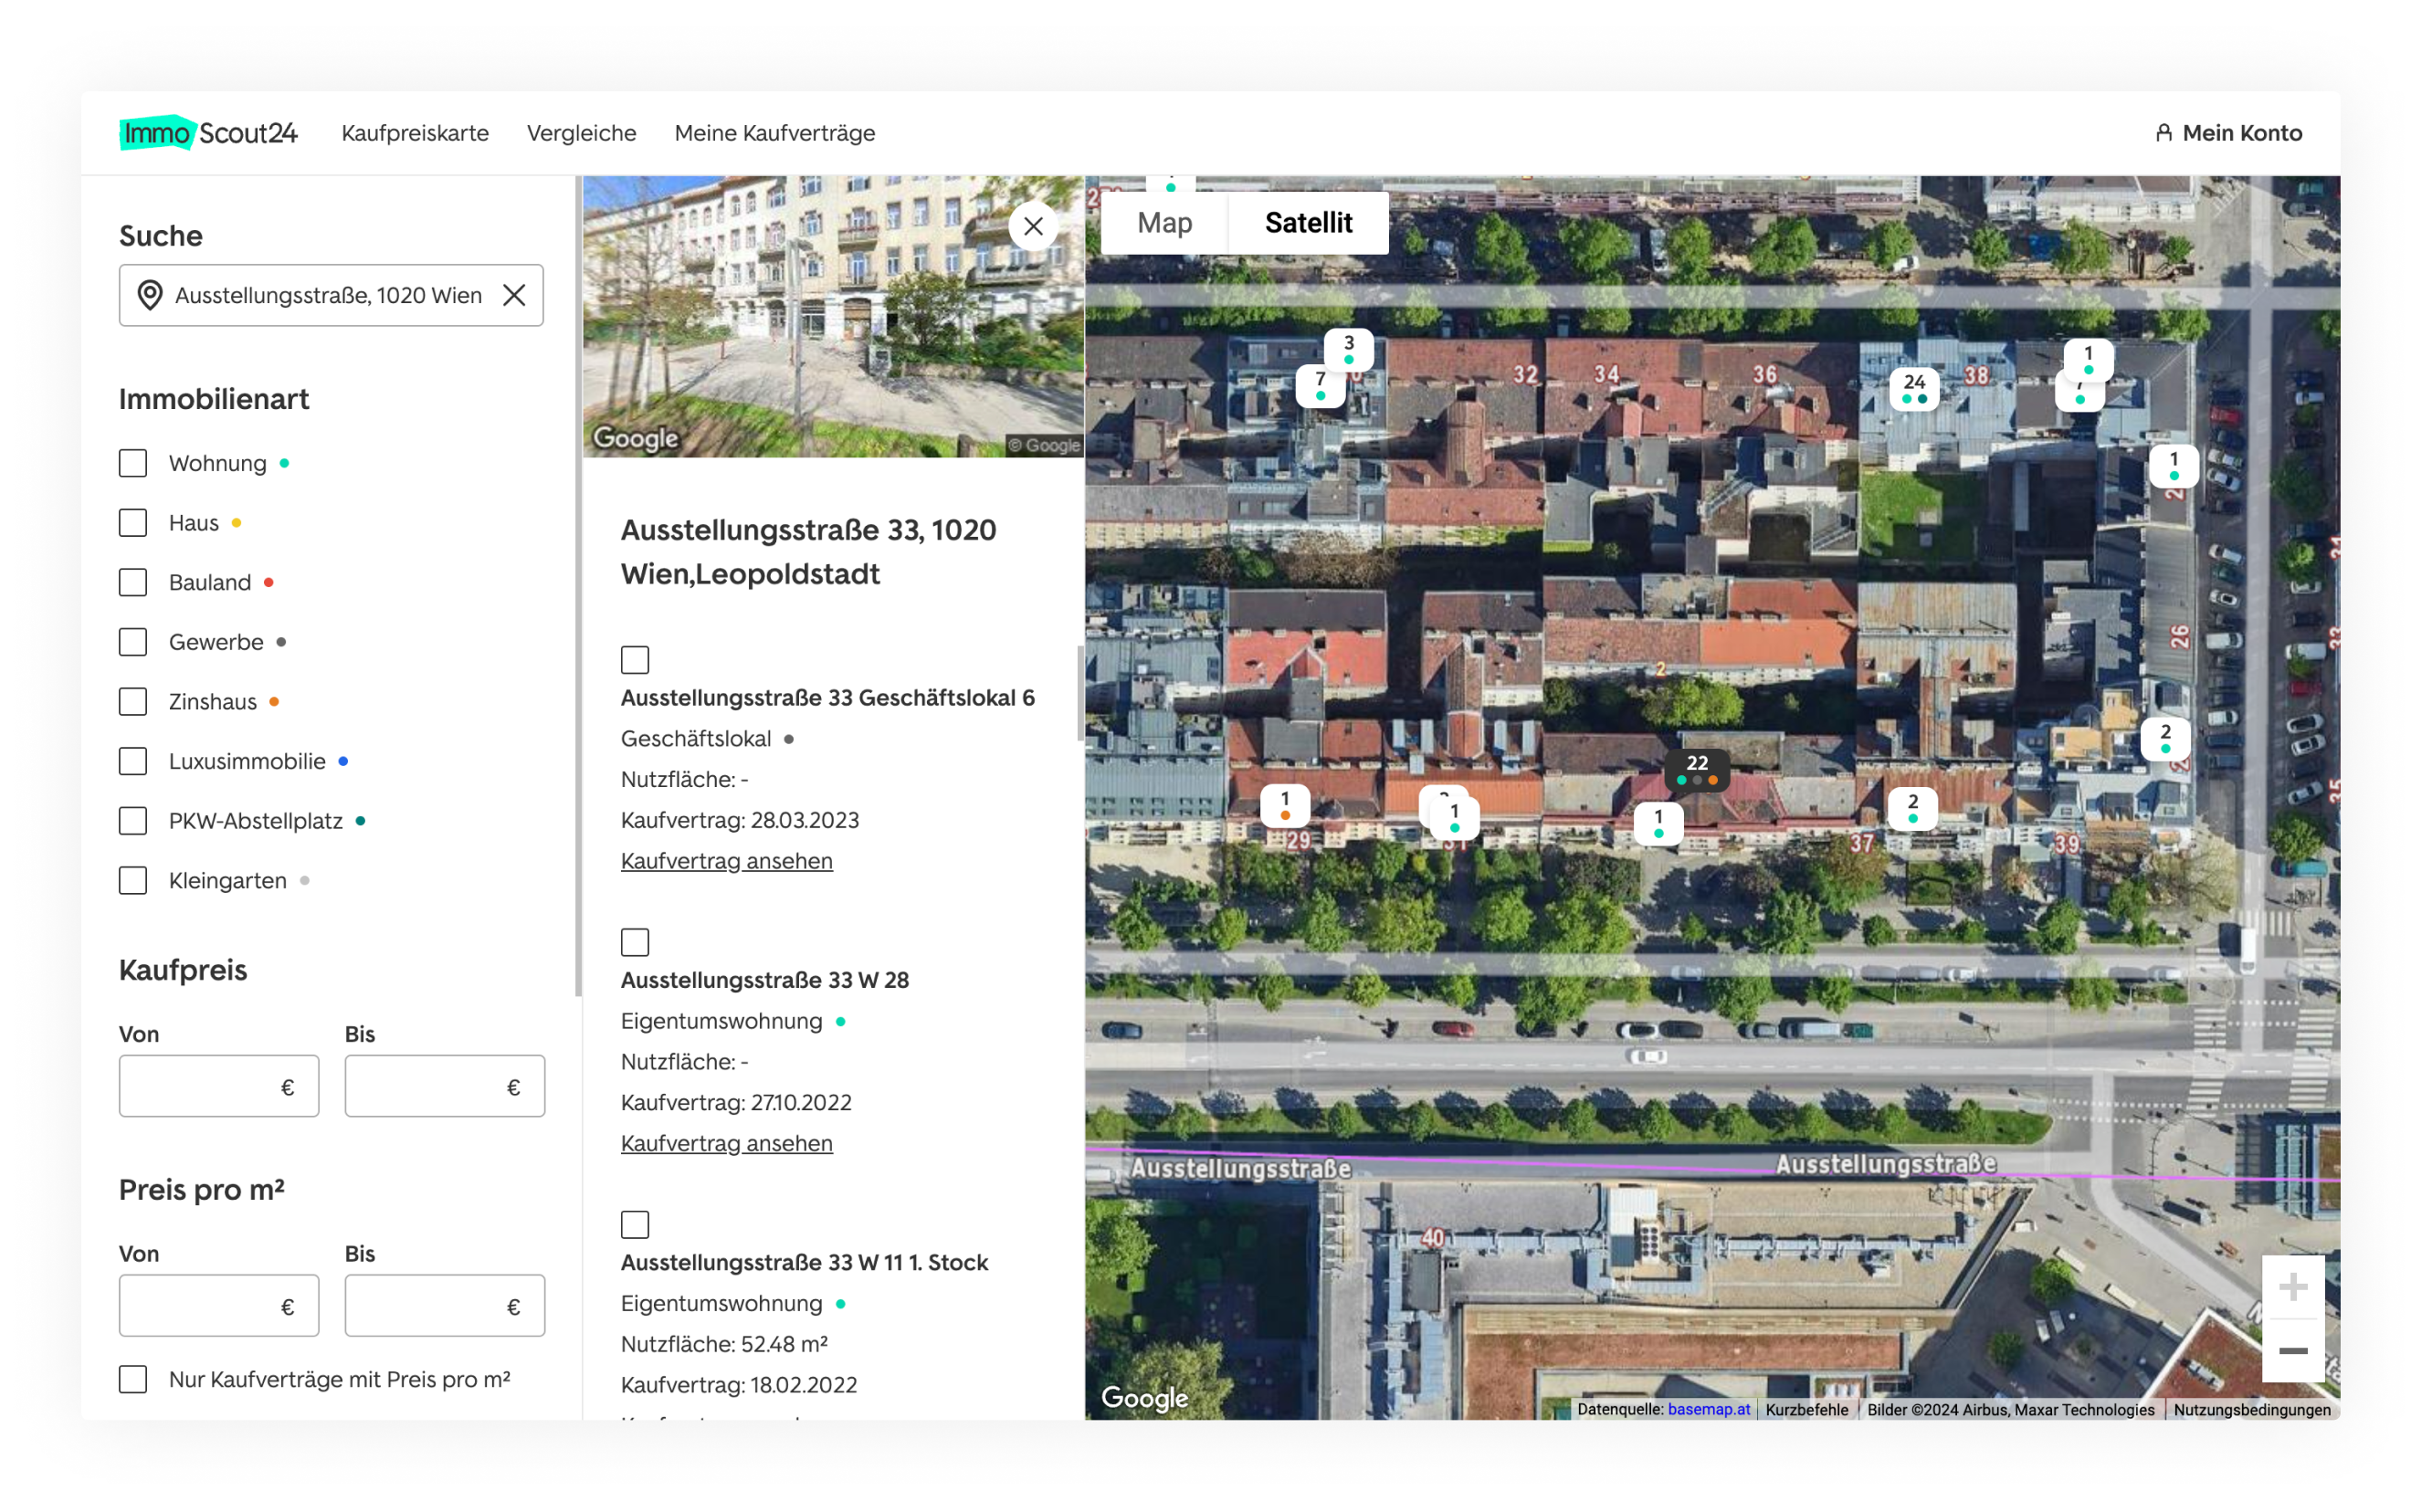Select checkbox for W 28 listing
Screen dimensions: 2432x1512
click(635, 942)
